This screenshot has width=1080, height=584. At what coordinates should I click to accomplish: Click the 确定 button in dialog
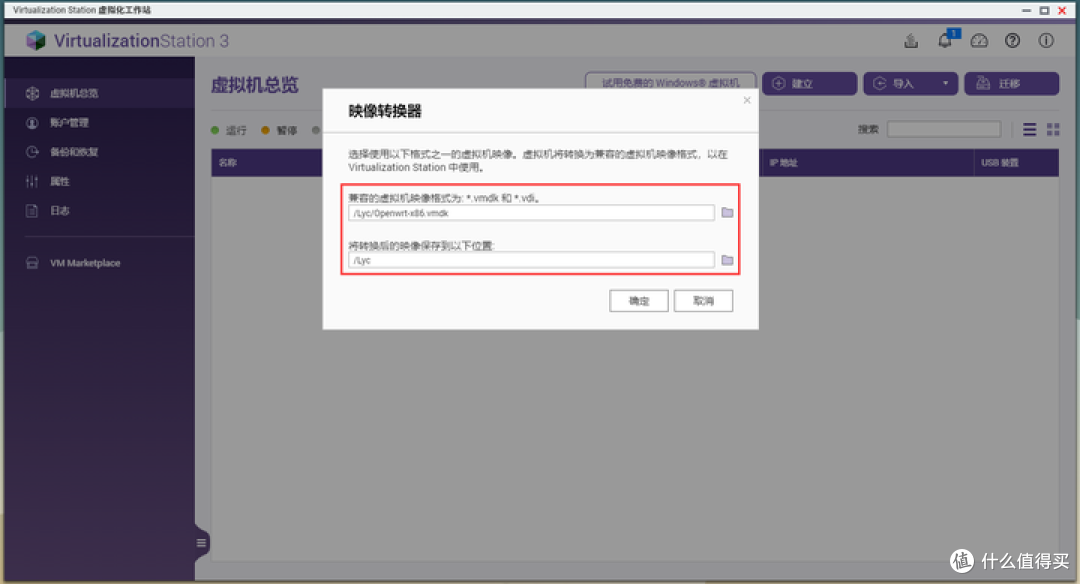pyautogui.click(x=638, y=301)
